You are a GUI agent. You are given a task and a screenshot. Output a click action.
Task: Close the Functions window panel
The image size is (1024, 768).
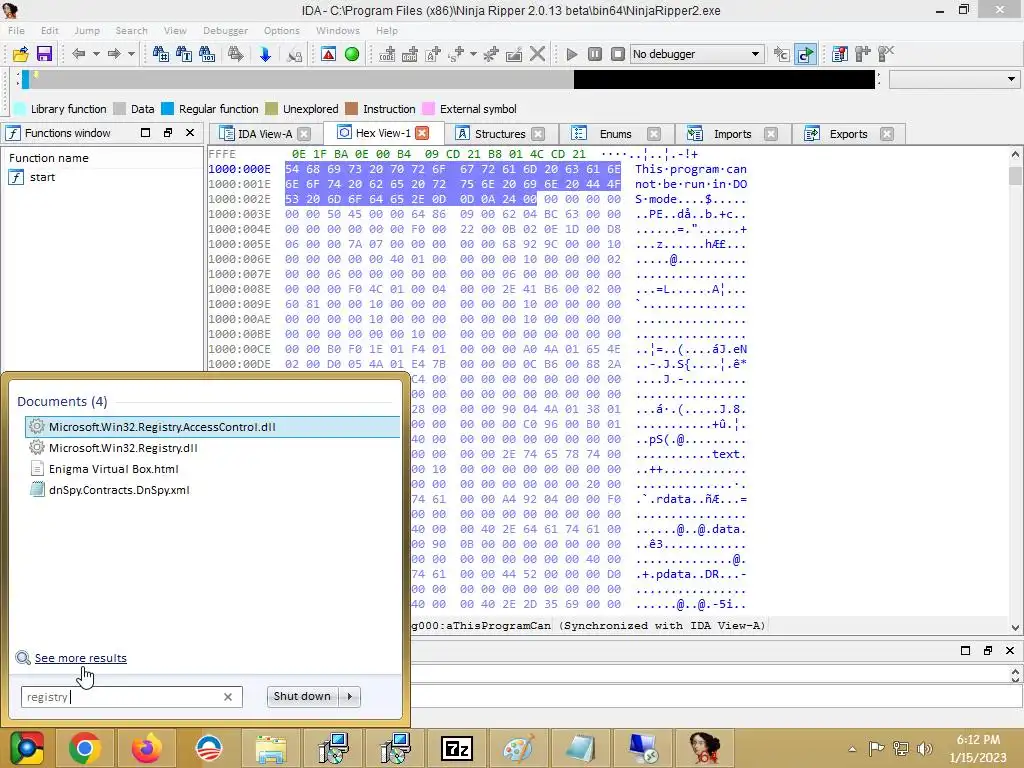click(190, 133)
